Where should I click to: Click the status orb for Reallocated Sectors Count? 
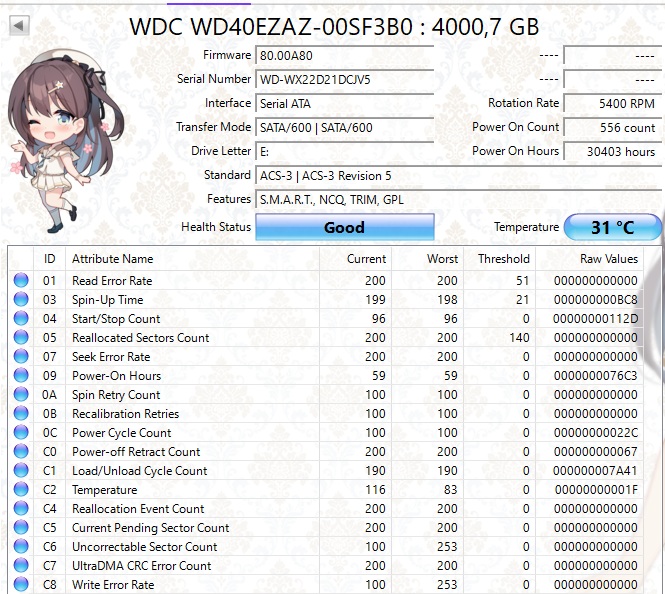pyautogui.click(x=21, y=337)
